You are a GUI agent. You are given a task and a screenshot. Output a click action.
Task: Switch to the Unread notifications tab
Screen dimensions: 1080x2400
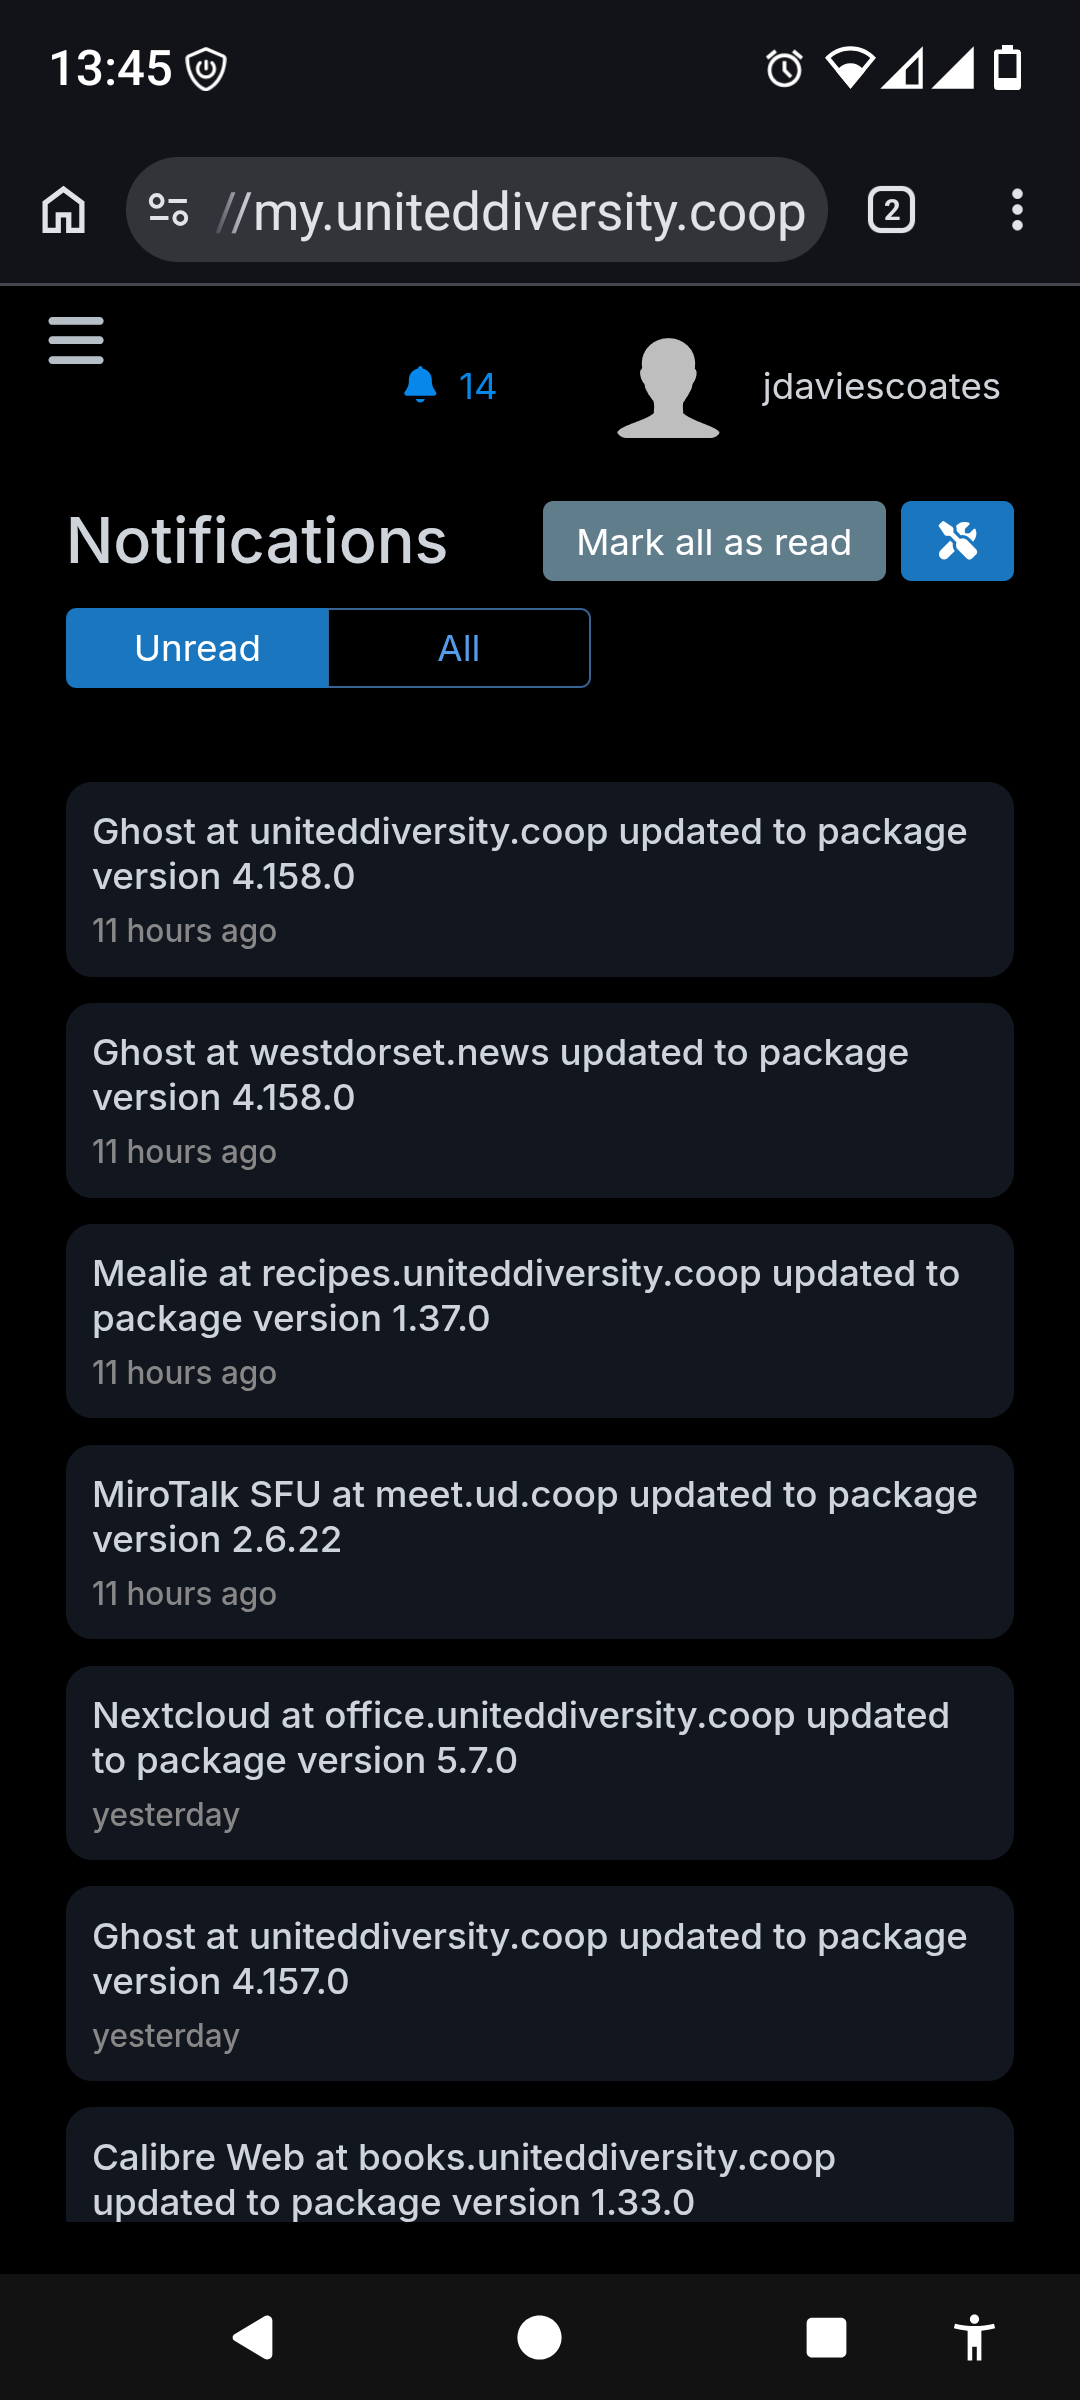[x=198, y=648]
